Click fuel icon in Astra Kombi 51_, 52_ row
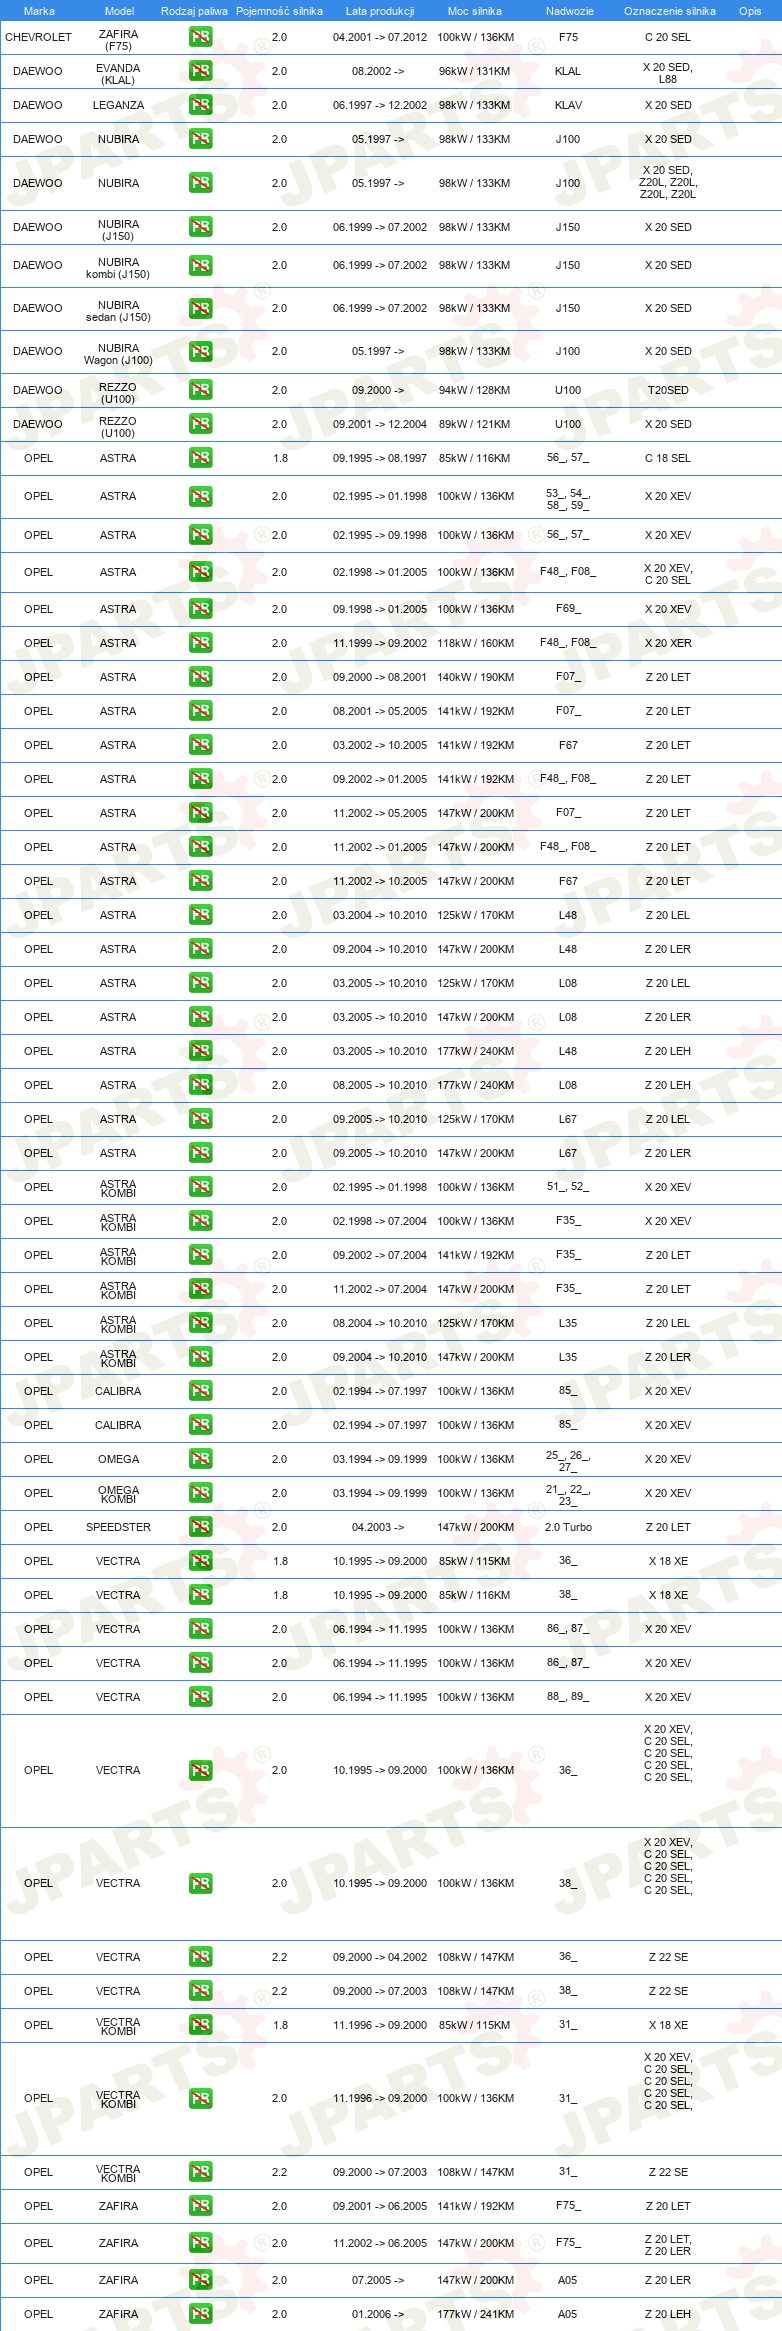Viewport: 782px width, 2331px height. [x=200, y=1187]
